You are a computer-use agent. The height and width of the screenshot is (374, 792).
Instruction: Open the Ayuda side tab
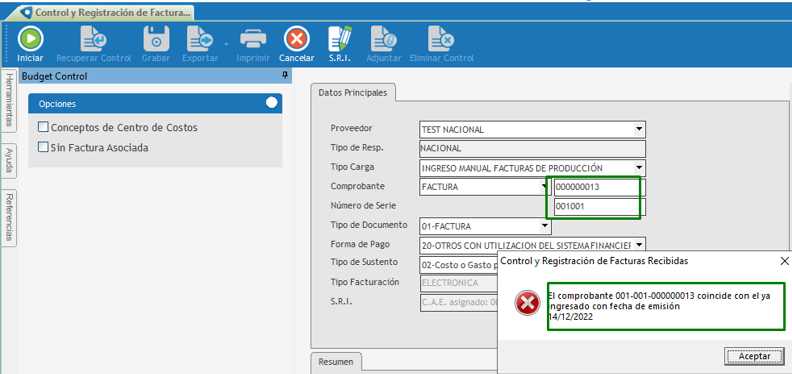9,160
